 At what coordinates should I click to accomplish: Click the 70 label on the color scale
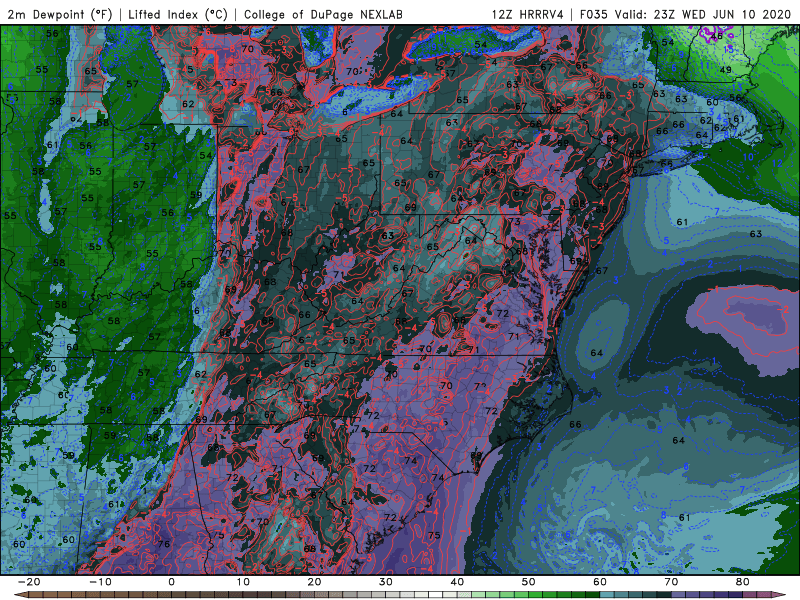671,582
